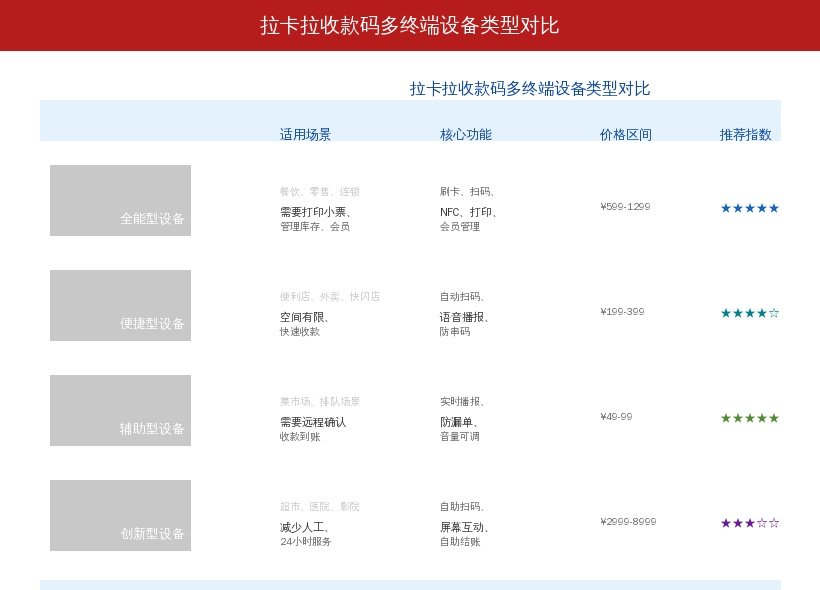Click the 自助扫码 feature text

pyautogui.click(x=462, y=507)
